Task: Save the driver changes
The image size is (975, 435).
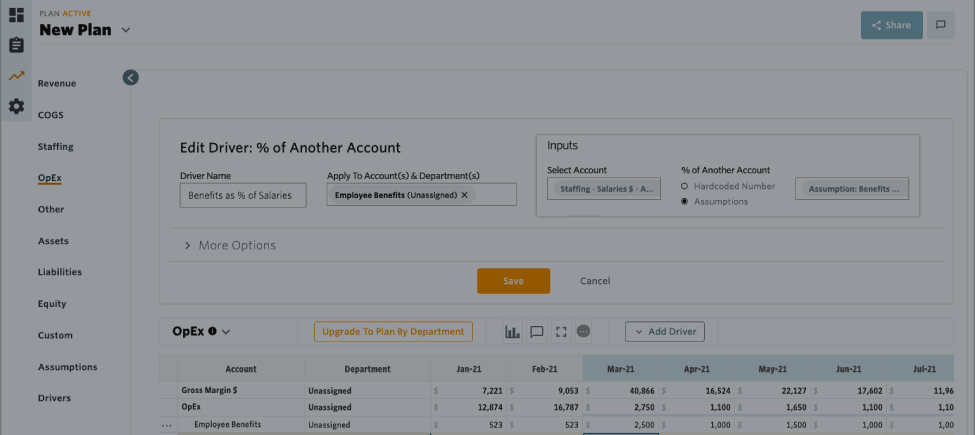Action: click(513, 281)
